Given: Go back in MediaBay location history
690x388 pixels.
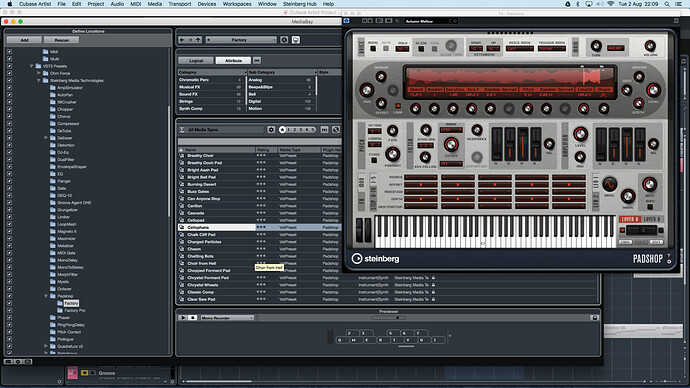Looking at the screenshot, I should (182, 40).
